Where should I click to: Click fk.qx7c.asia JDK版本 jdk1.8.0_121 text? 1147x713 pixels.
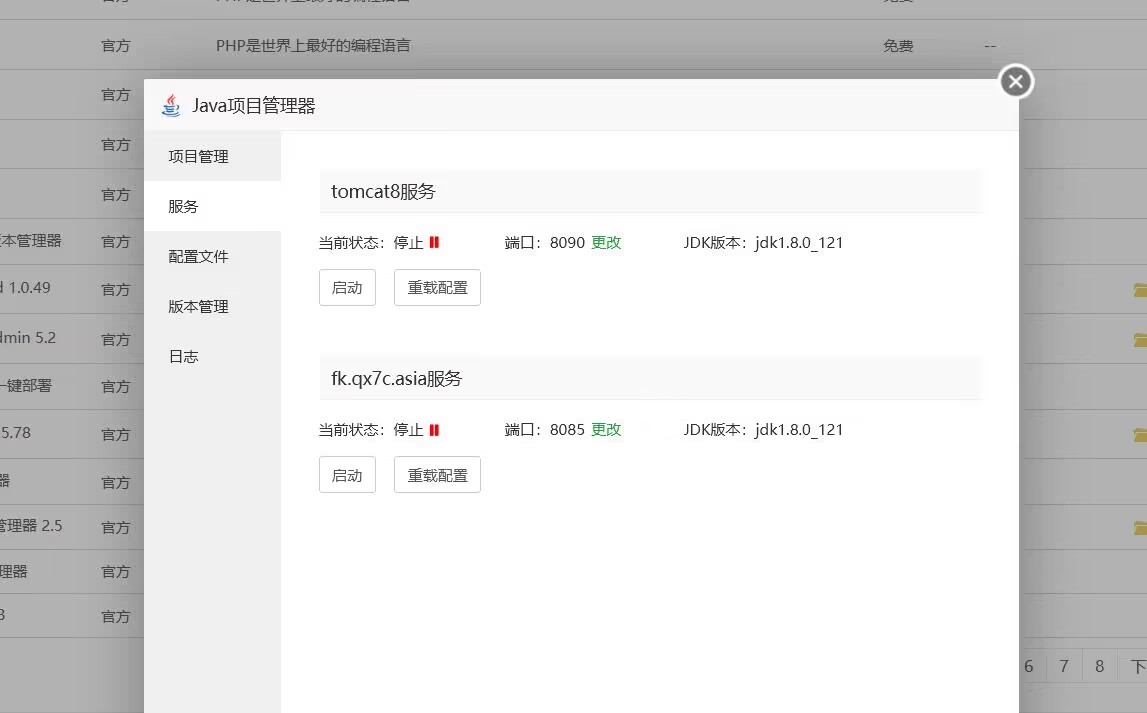[x=763, y=430]
